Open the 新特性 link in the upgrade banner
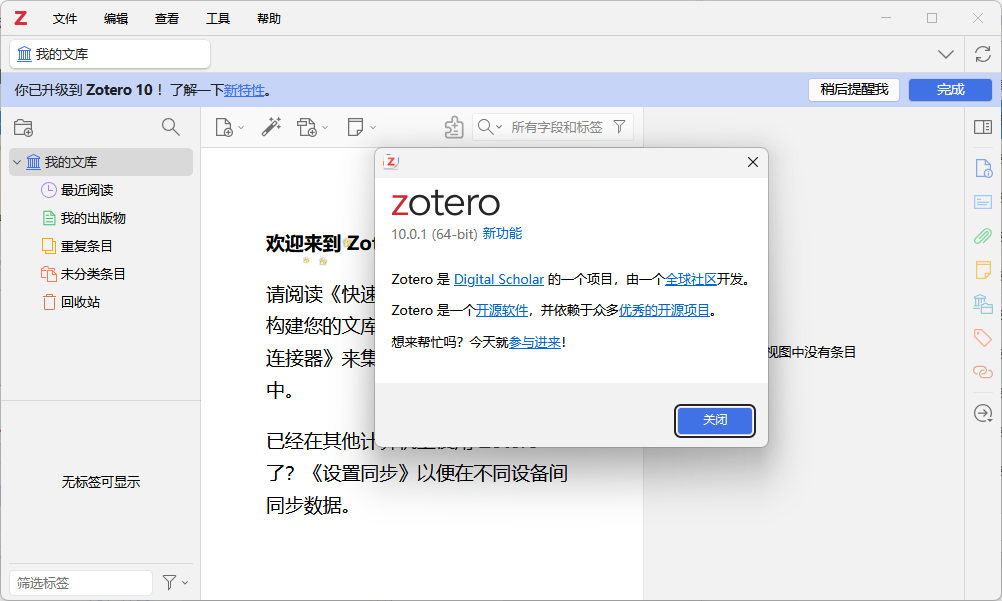1002x601 pixels. pos(243,90)
